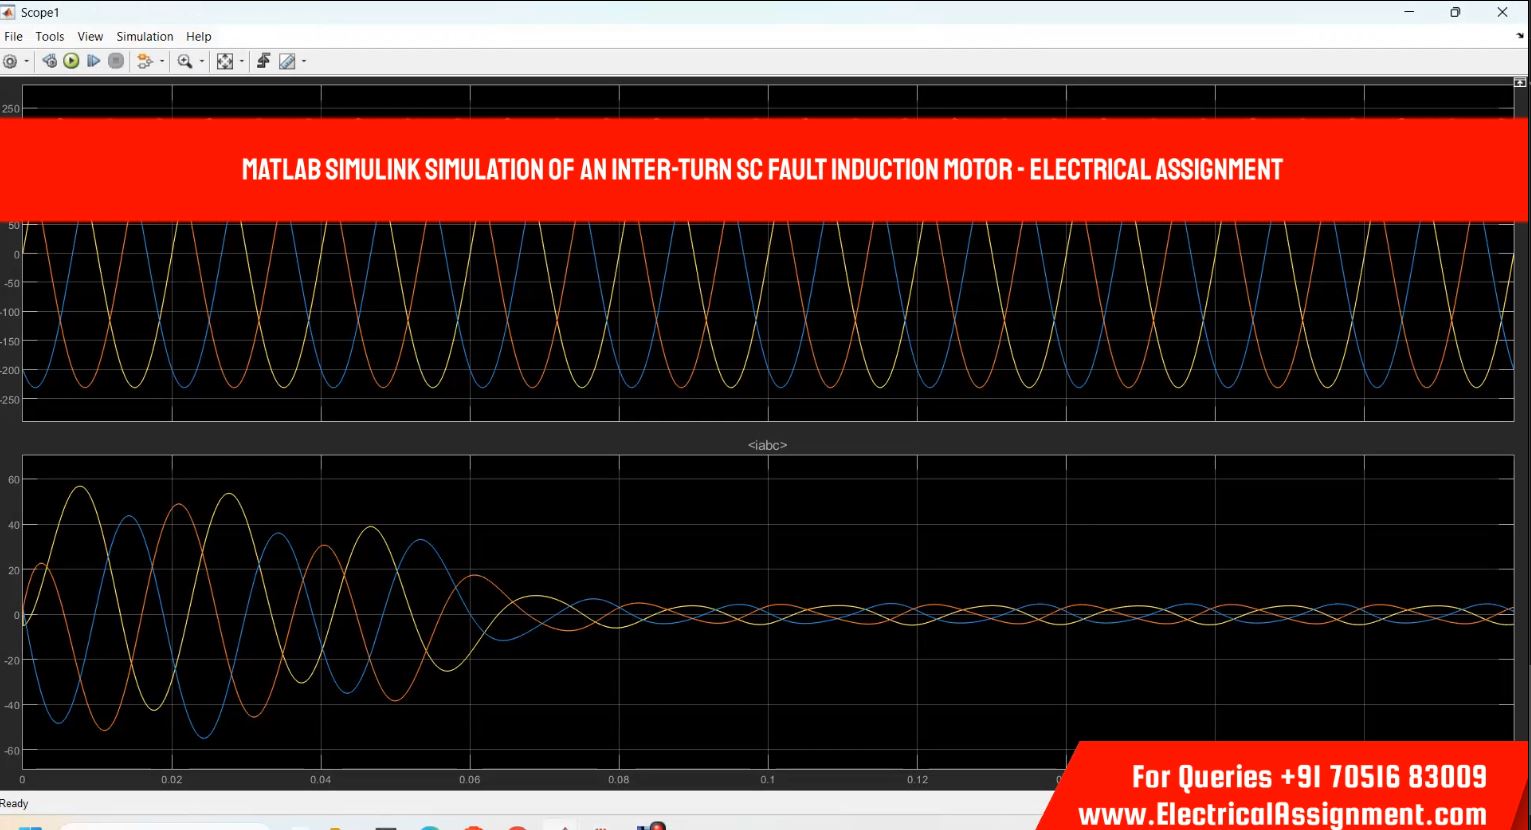Click the dock Scope arrow at menu bar right
1531x830 pixels.
1520,36
